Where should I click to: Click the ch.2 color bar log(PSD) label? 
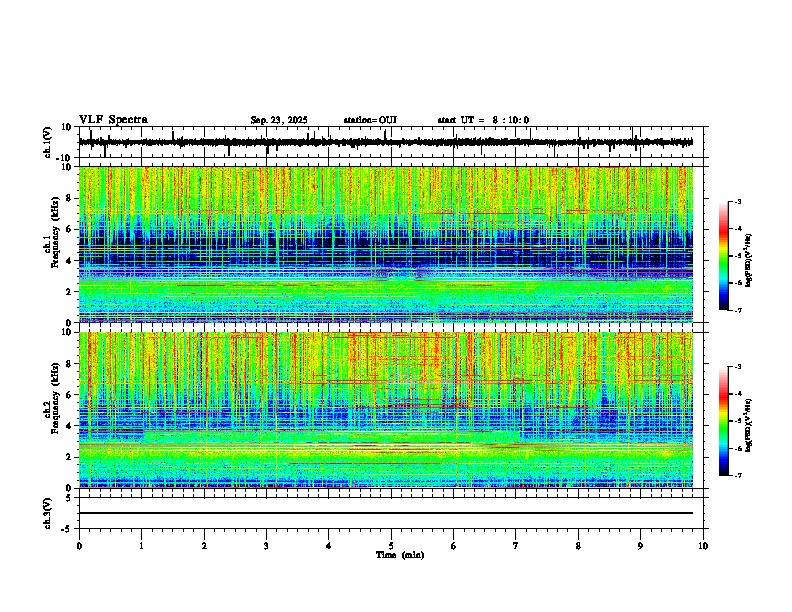pos(749,425)
